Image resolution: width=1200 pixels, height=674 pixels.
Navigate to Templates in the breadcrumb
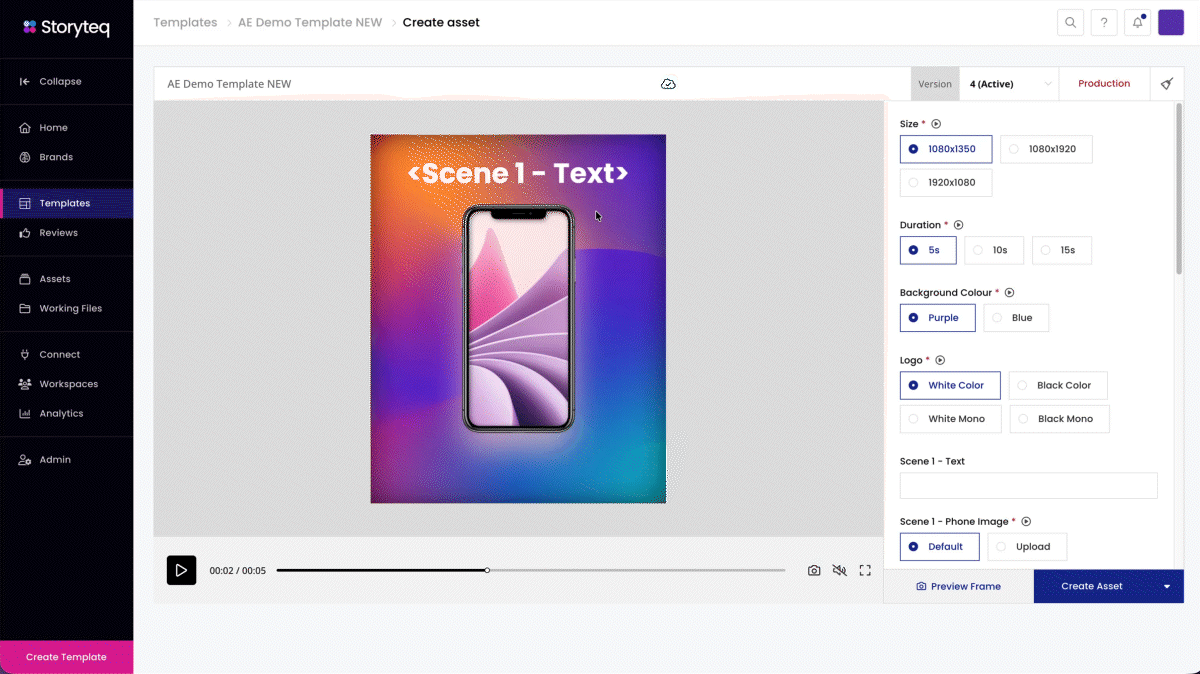185,21
